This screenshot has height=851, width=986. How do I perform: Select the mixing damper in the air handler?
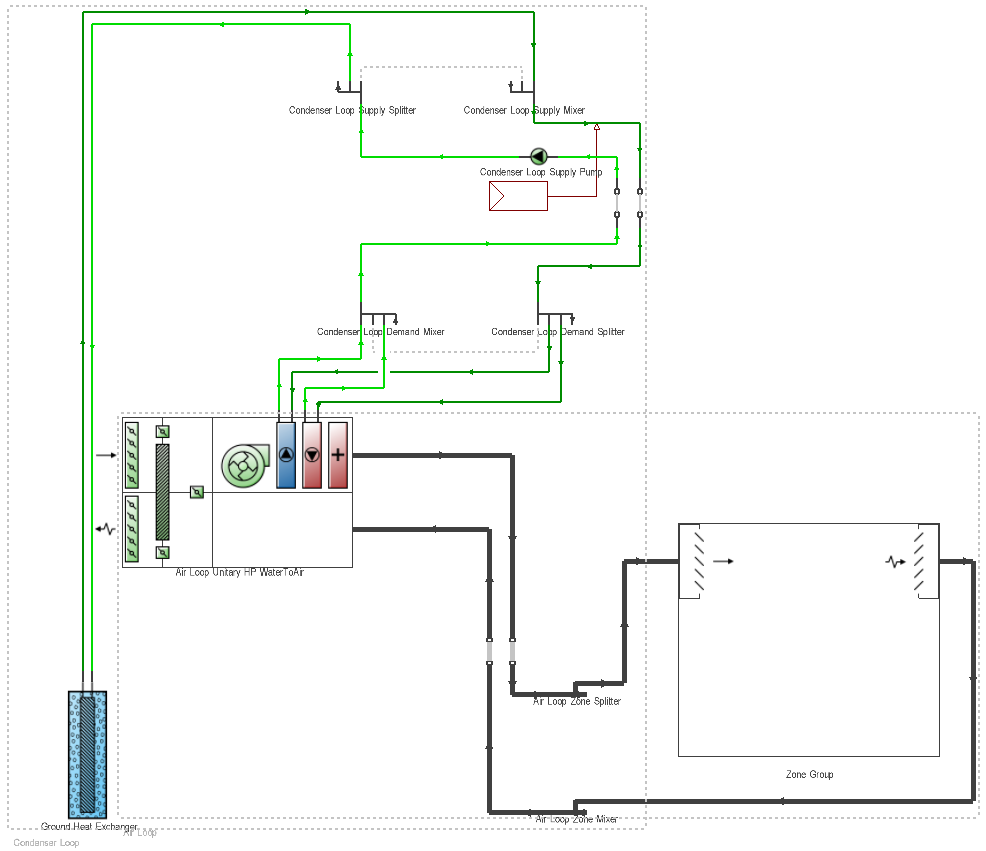[x=197, y=492]
